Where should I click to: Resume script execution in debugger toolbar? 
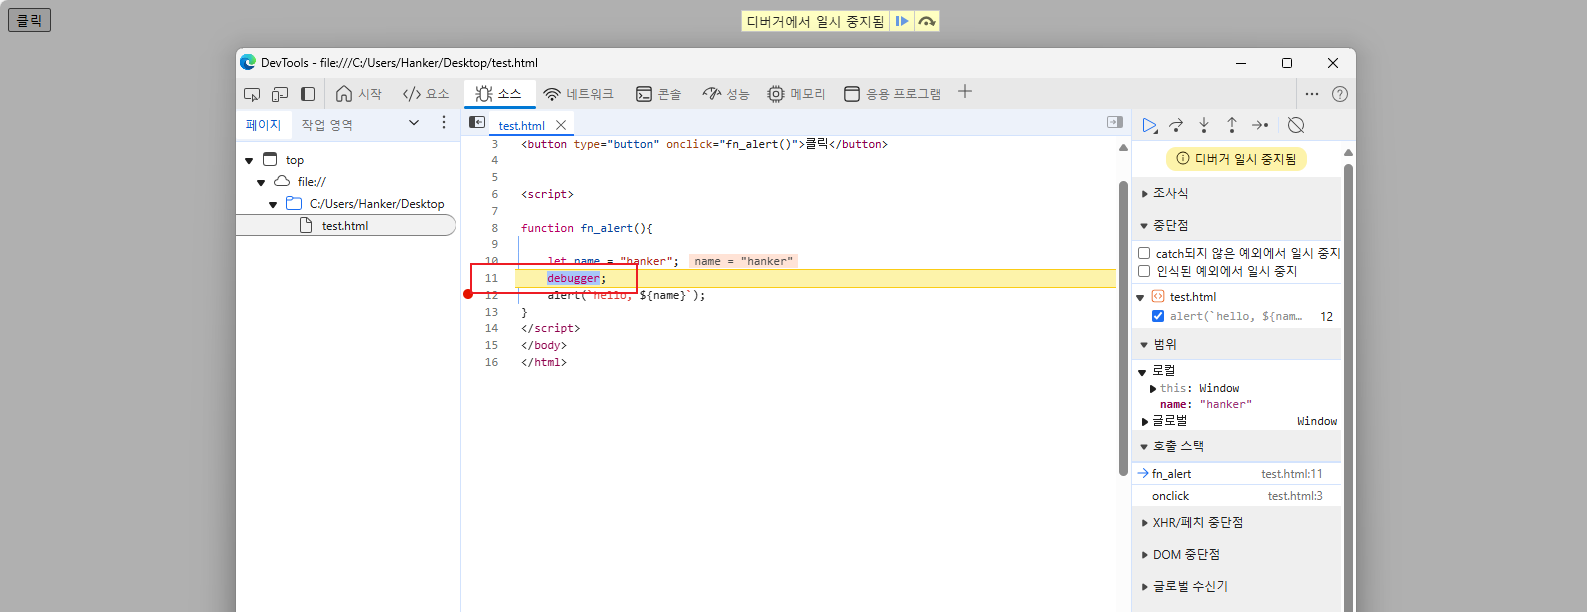pyautogui.click(x=1150, y=125)
